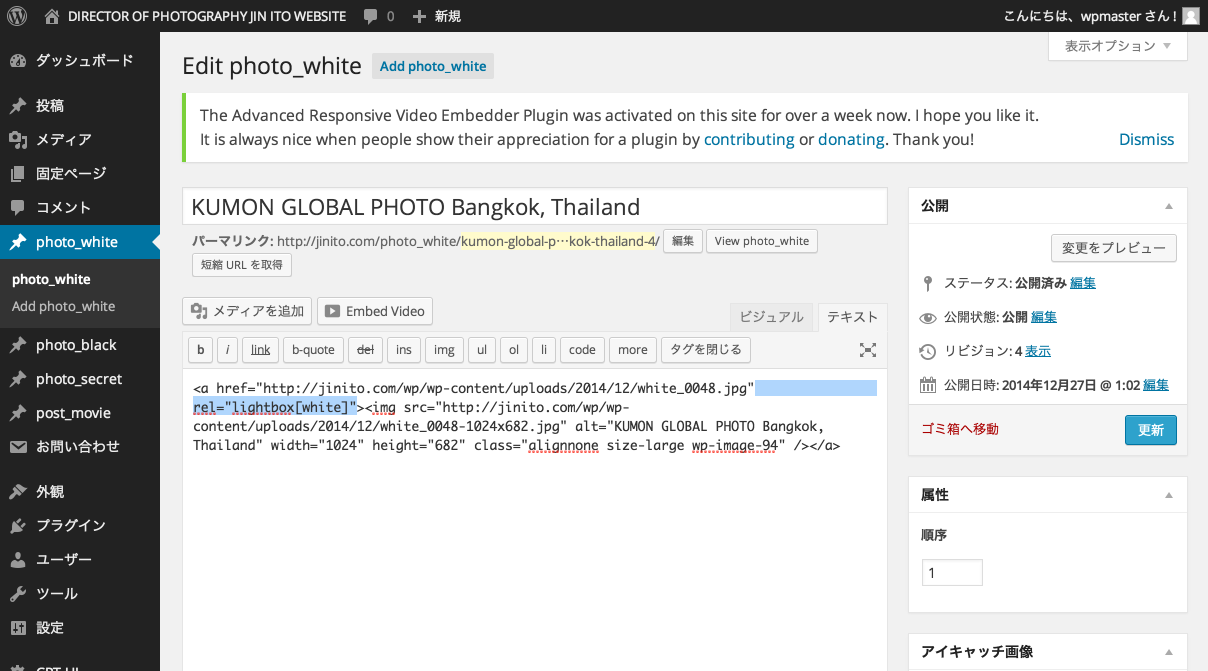
Task: Open the site home icon link
Action: click(x=52, y=16)
